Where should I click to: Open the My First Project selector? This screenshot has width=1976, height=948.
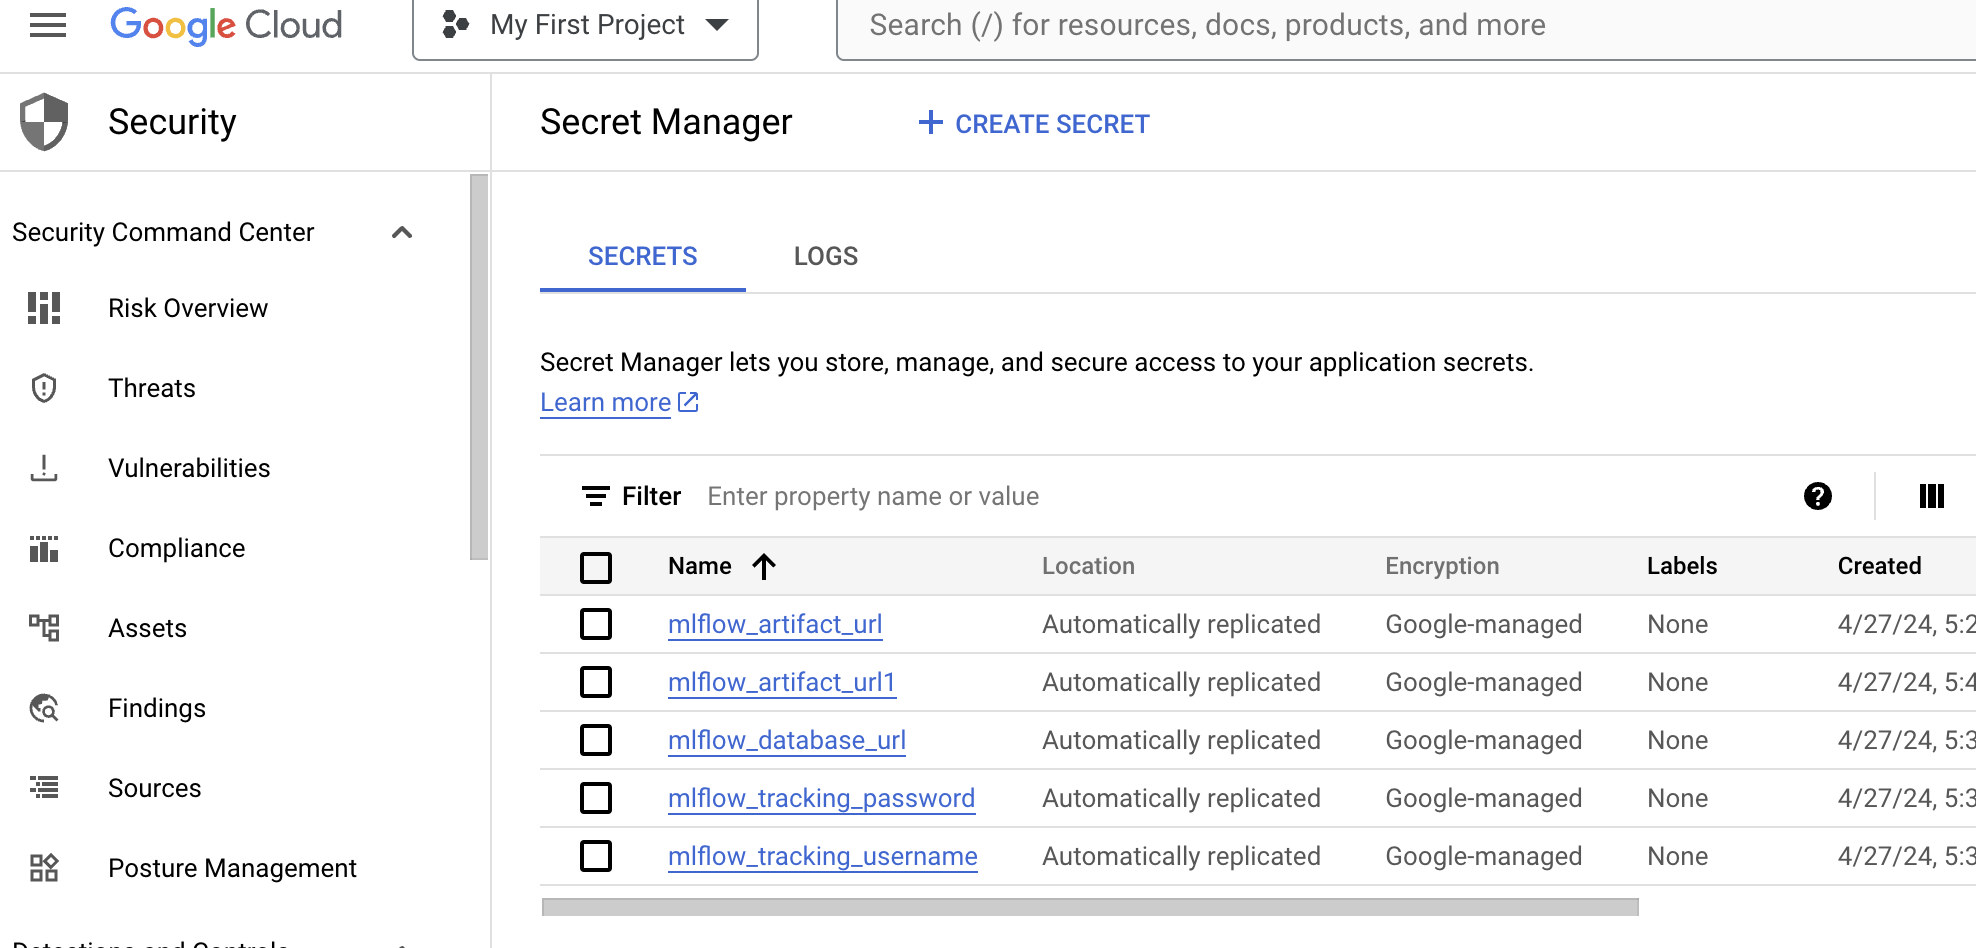[x=585, y=25]
